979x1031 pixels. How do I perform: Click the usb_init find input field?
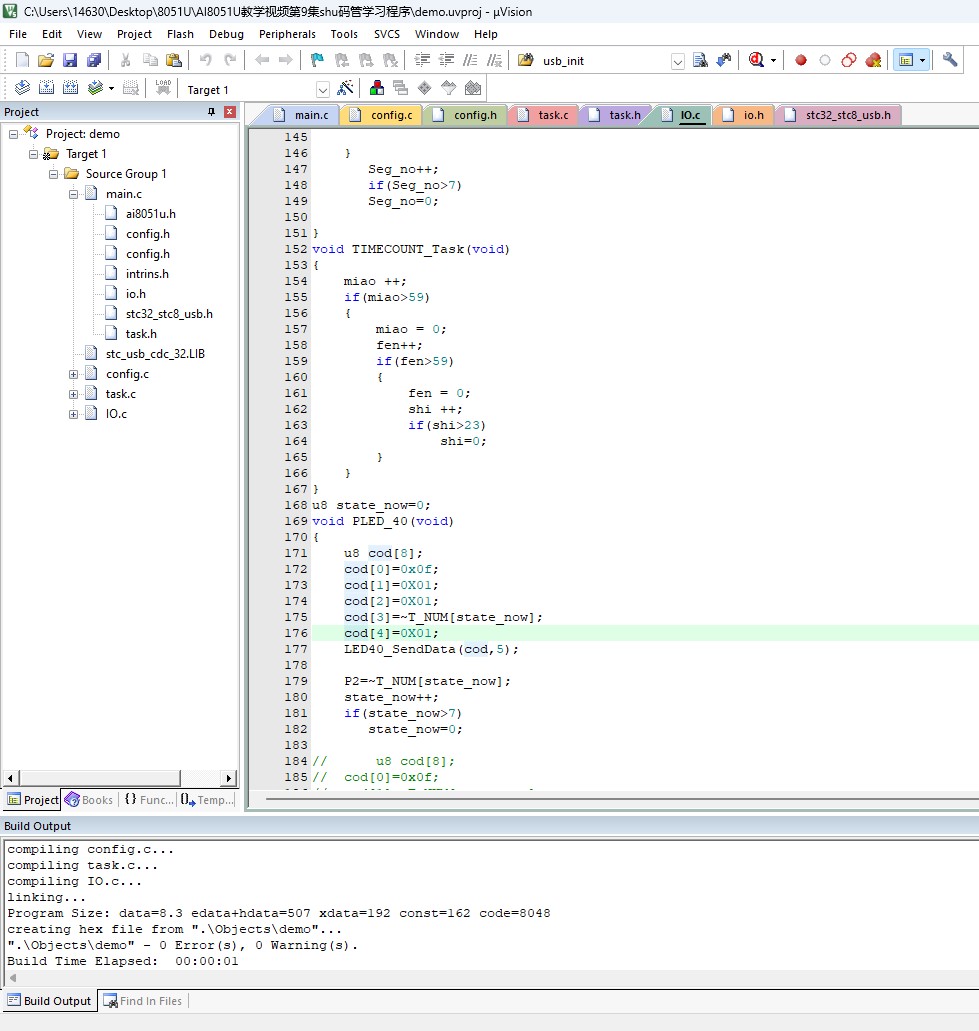coord(604,61)
